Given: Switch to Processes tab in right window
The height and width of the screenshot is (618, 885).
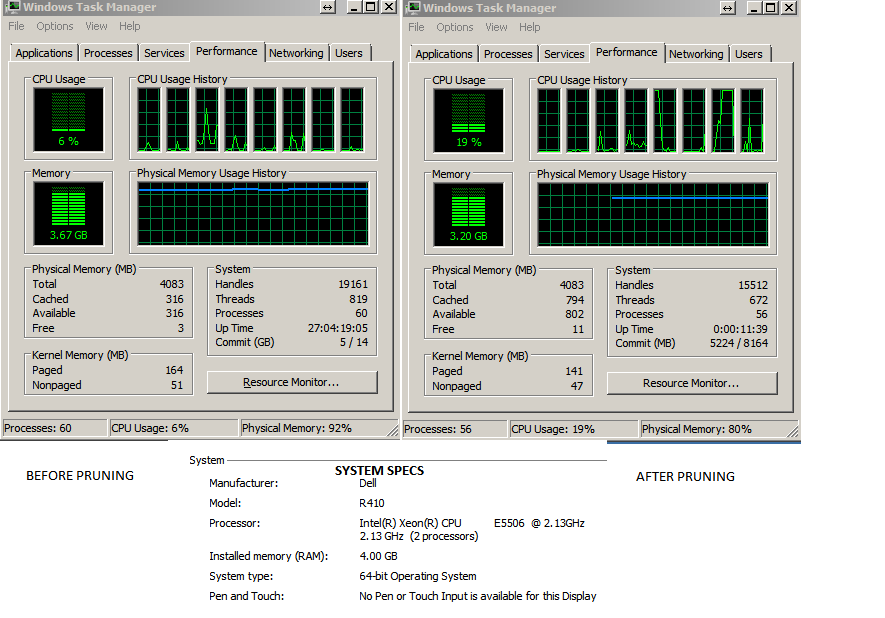Looking at the screenshot, I should pos(508,54).
